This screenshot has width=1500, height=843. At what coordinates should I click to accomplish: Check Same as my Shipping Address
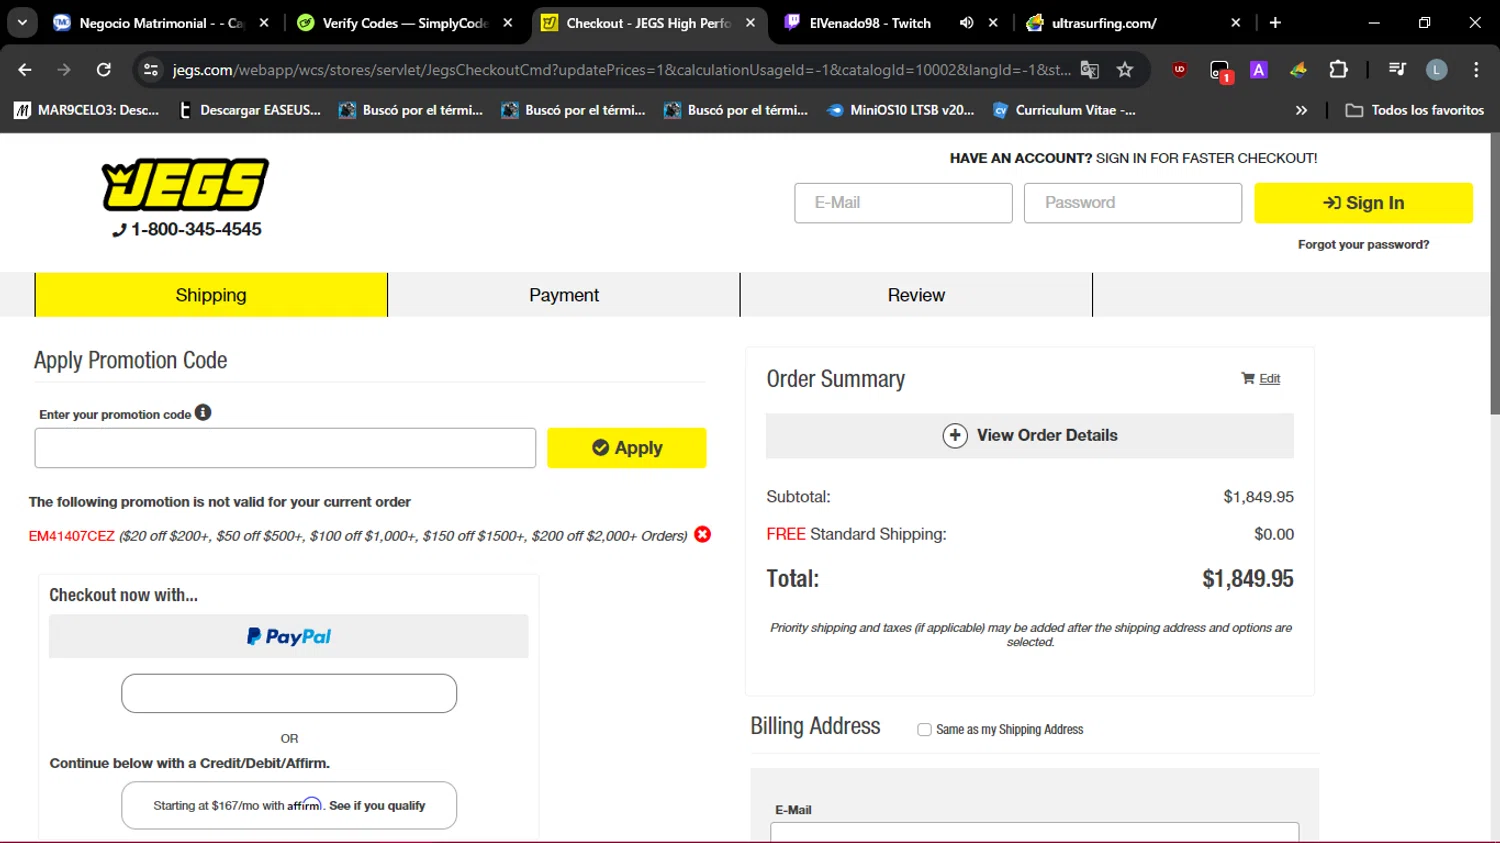[x=924, y=730]
